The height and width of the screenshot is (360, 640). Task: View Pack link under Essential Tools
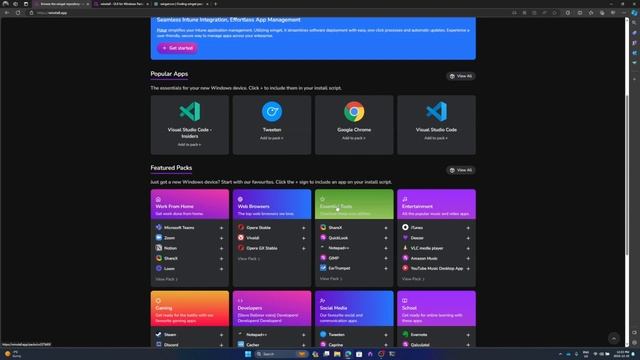(x=331, y=279)
